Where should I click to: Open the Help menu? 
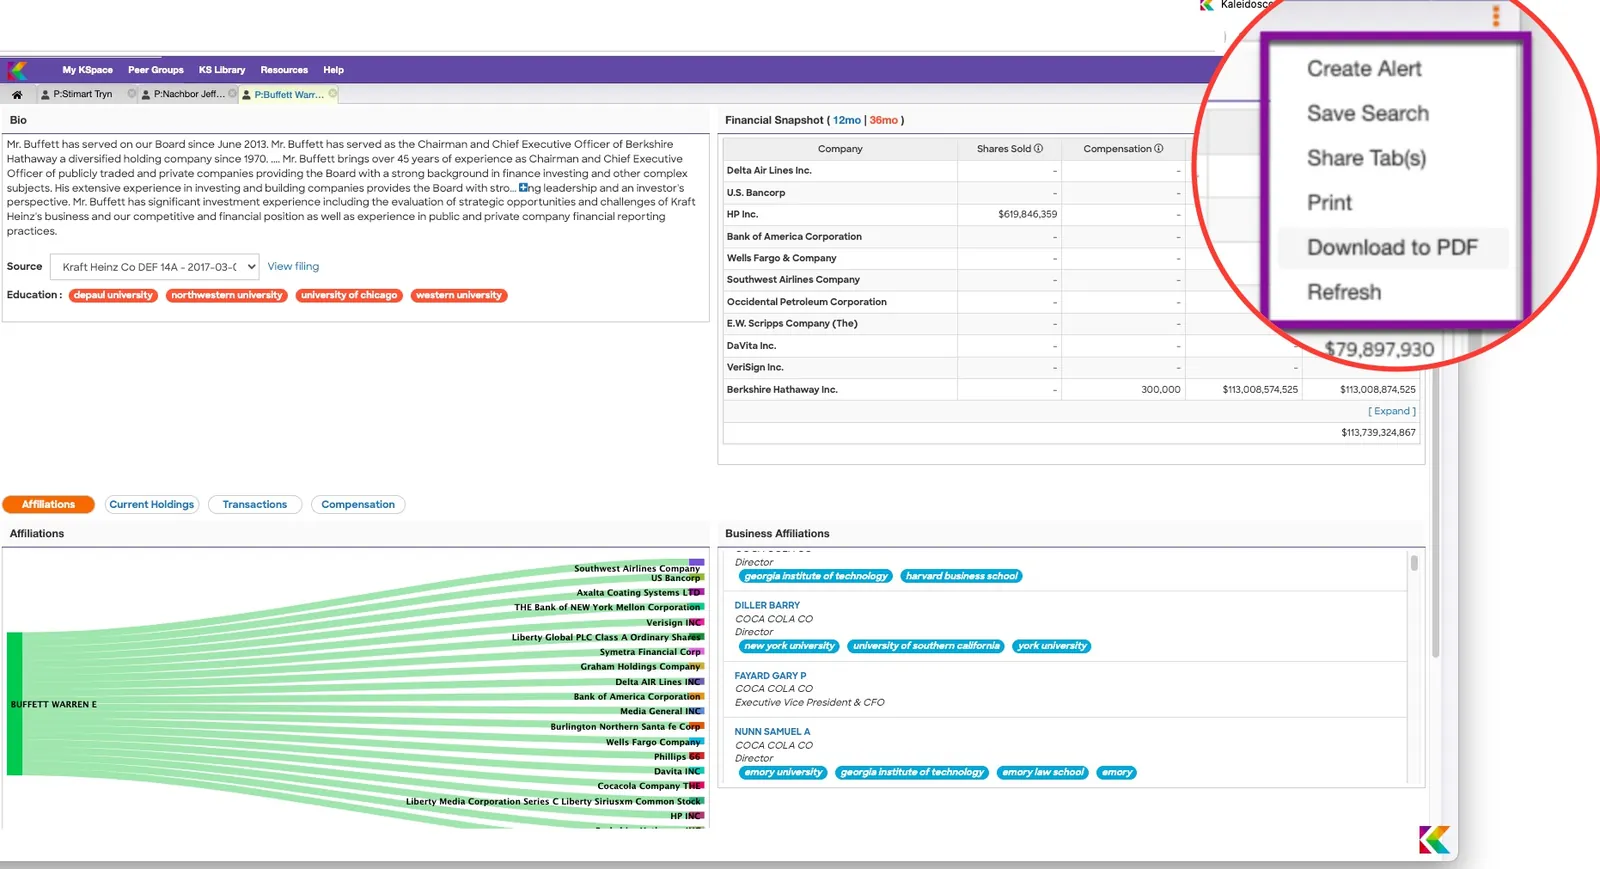coord(334,70)
